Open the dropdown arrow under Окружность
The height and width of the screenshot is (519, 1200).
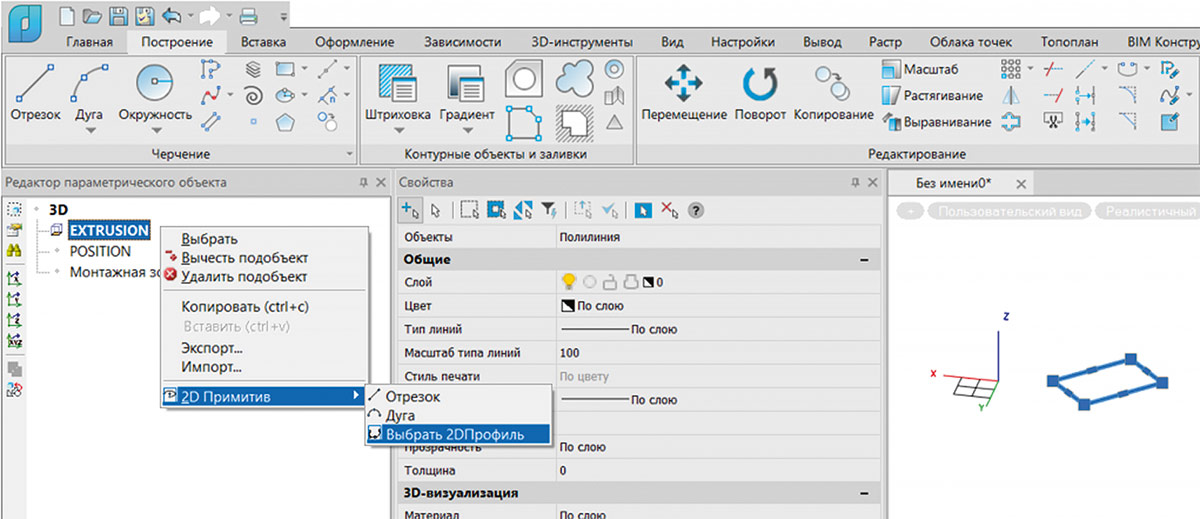tap(155, 130)
